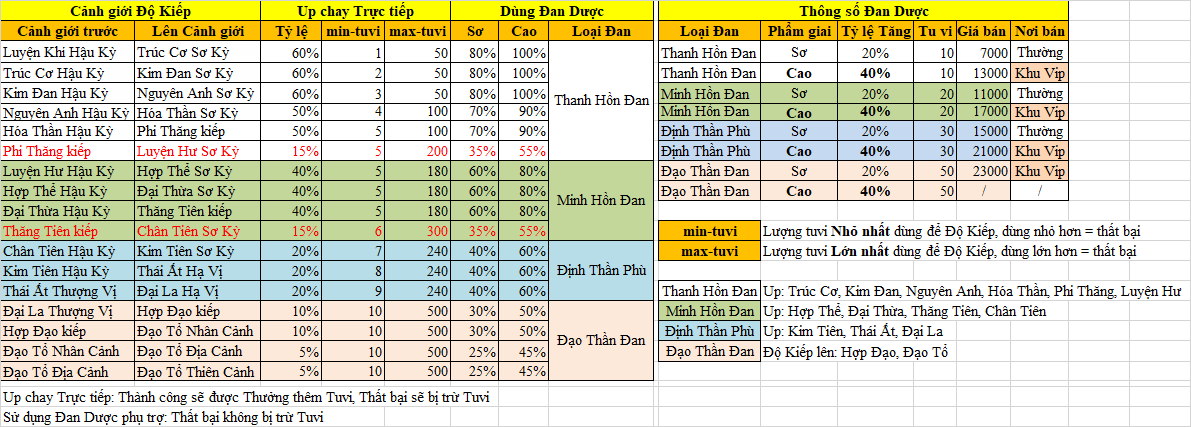Screen dimensions: 1191x427
Task: Select the 'Đại La Thượng Vị' cell
Action: click(x=67, y=311)
